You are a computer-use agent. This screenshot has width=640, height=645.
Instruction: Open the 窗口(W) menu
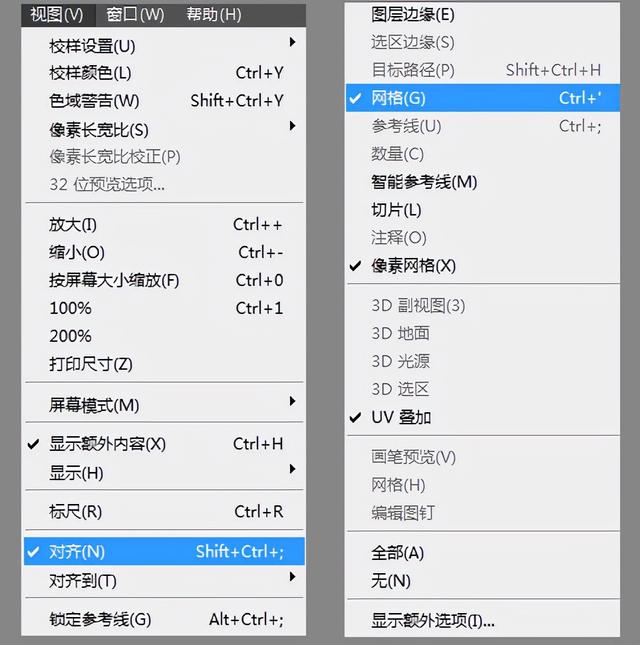135,15
